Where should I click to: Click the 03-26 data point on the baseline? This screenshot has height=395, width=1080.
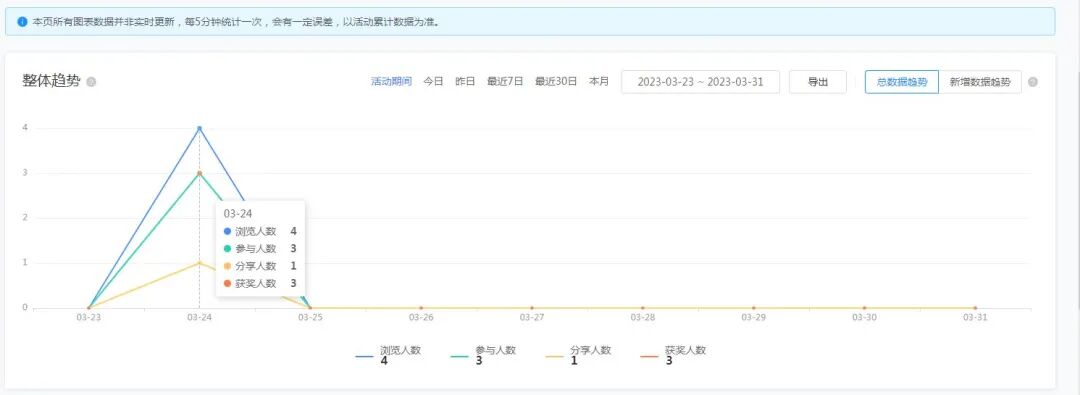(421, 308)
